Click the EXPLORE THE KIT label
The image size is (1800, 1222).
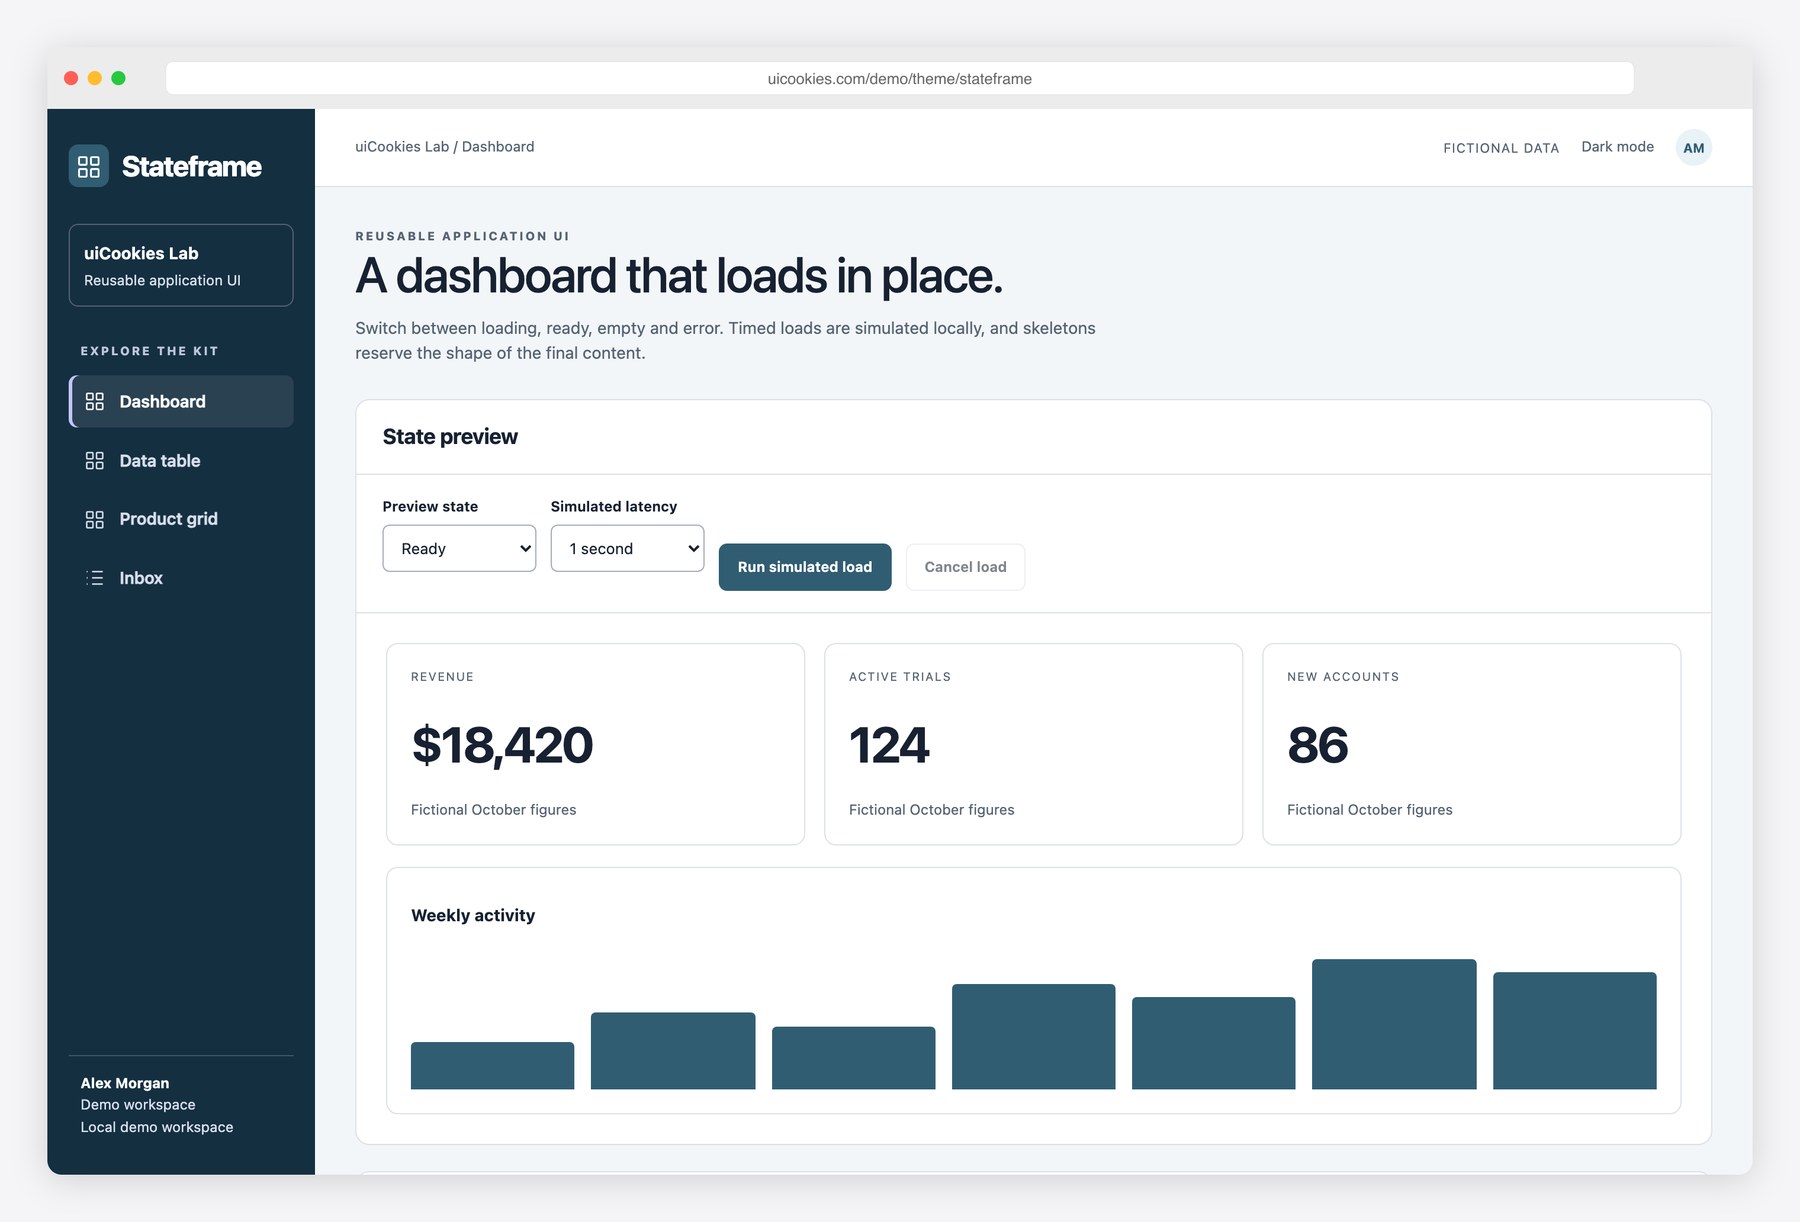point(149,351)
